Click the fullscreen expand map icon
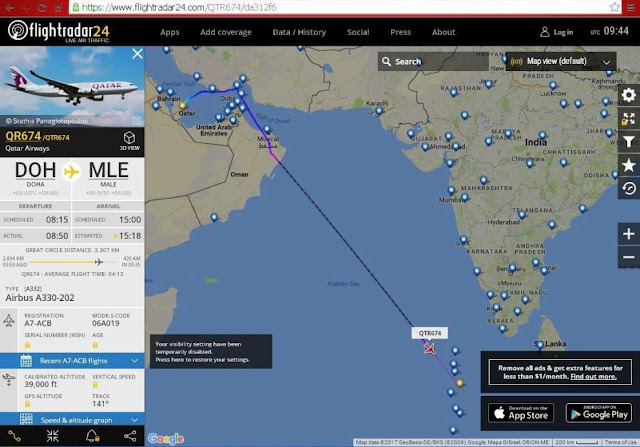 [629, 119]
